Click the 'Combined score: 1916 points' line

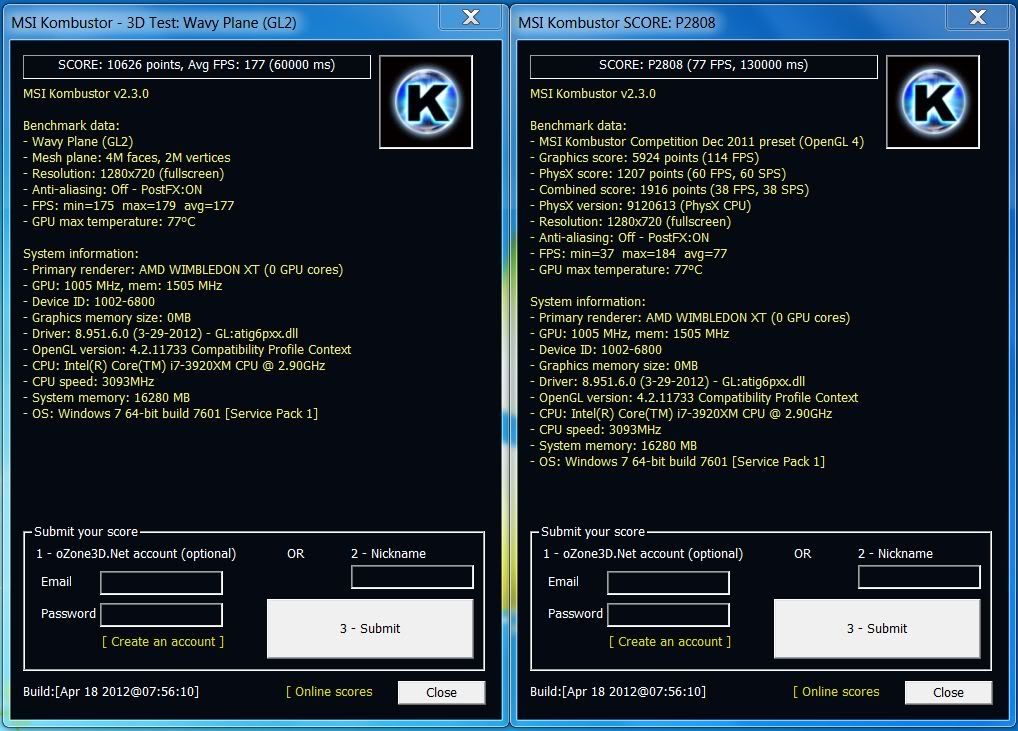670,190
